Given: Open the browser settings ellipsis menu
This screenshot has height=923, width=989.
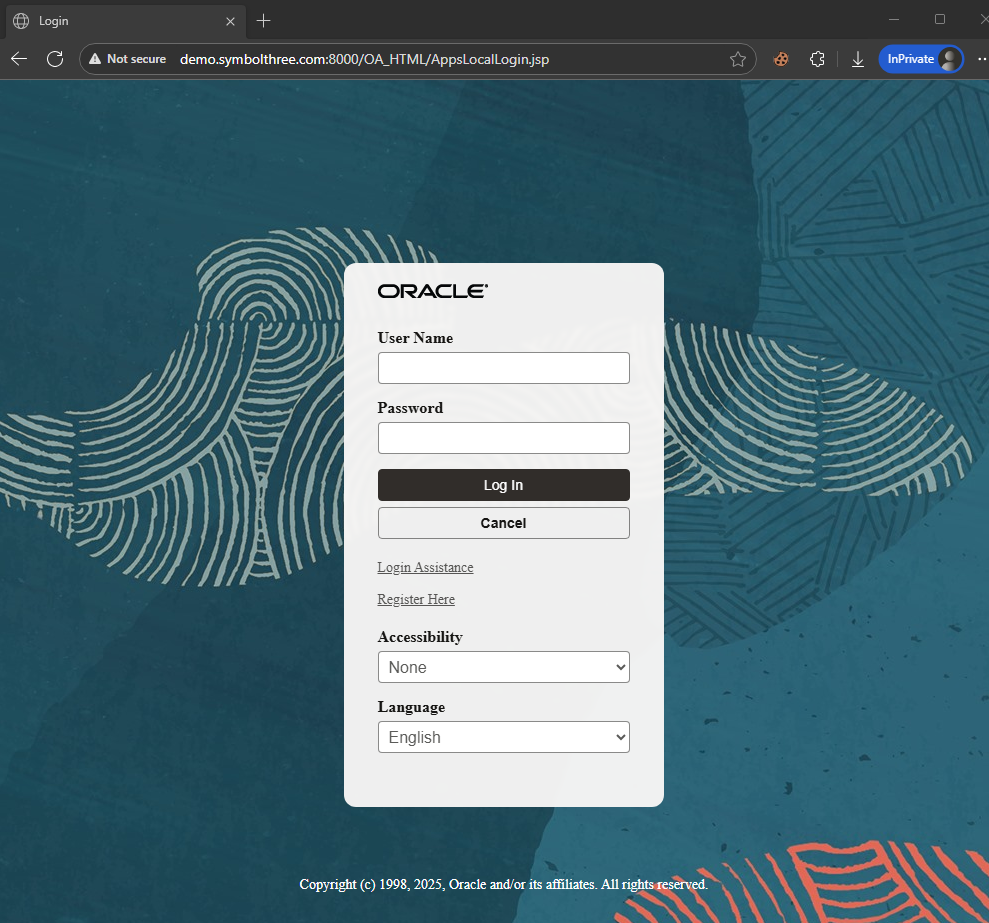Looking at the screenshot, I should point(980,59).
